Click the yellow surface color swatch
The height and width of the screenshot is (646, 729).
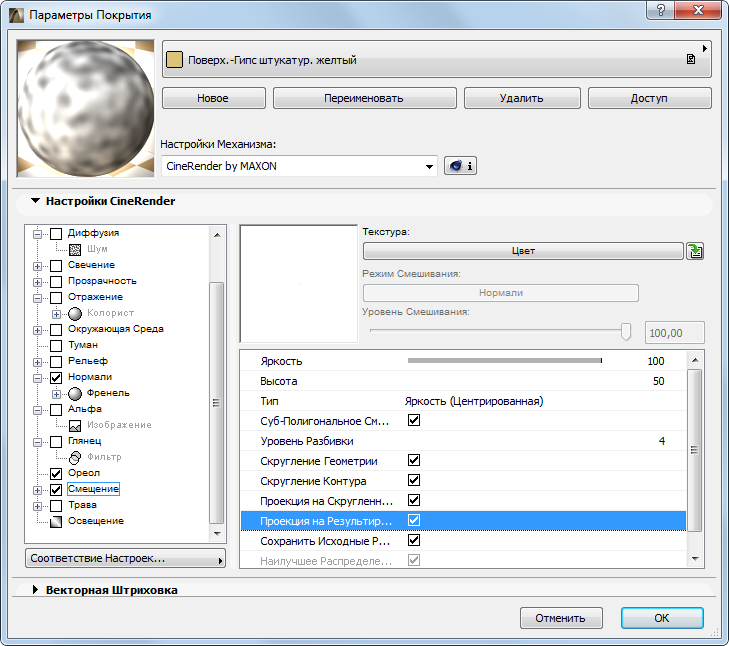pos(174,60)
